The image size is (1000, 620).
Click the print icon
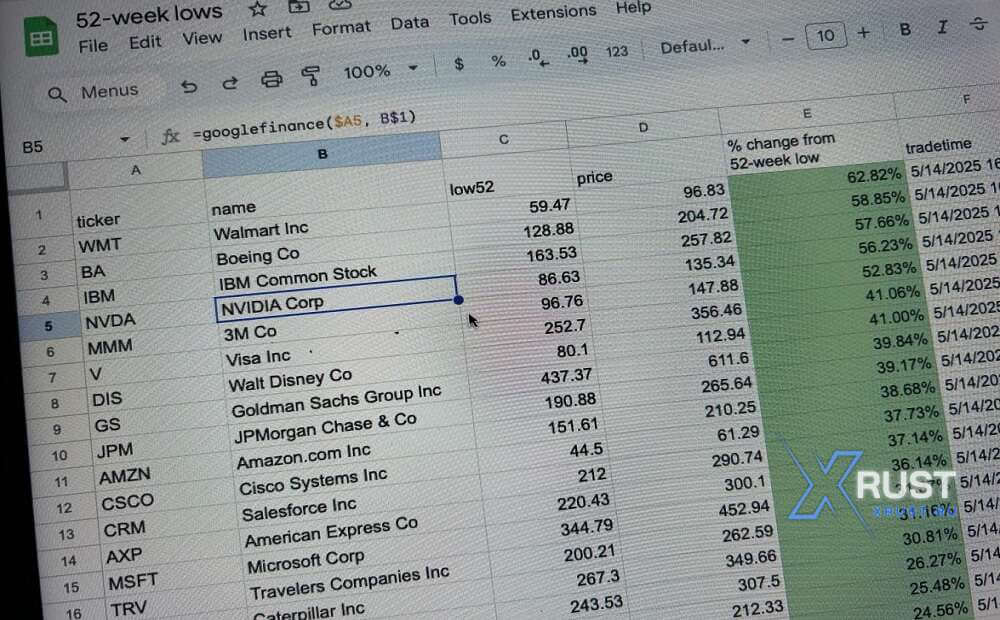(x=271, y=79)
